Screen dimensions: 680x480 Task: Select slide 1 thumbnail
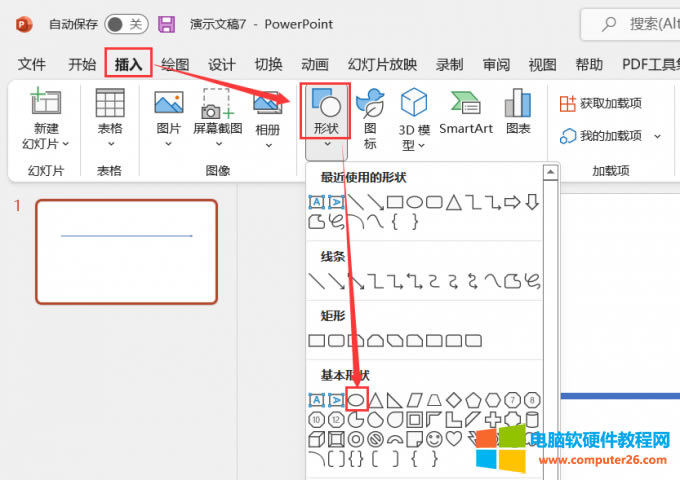click(x=127, y=251)
